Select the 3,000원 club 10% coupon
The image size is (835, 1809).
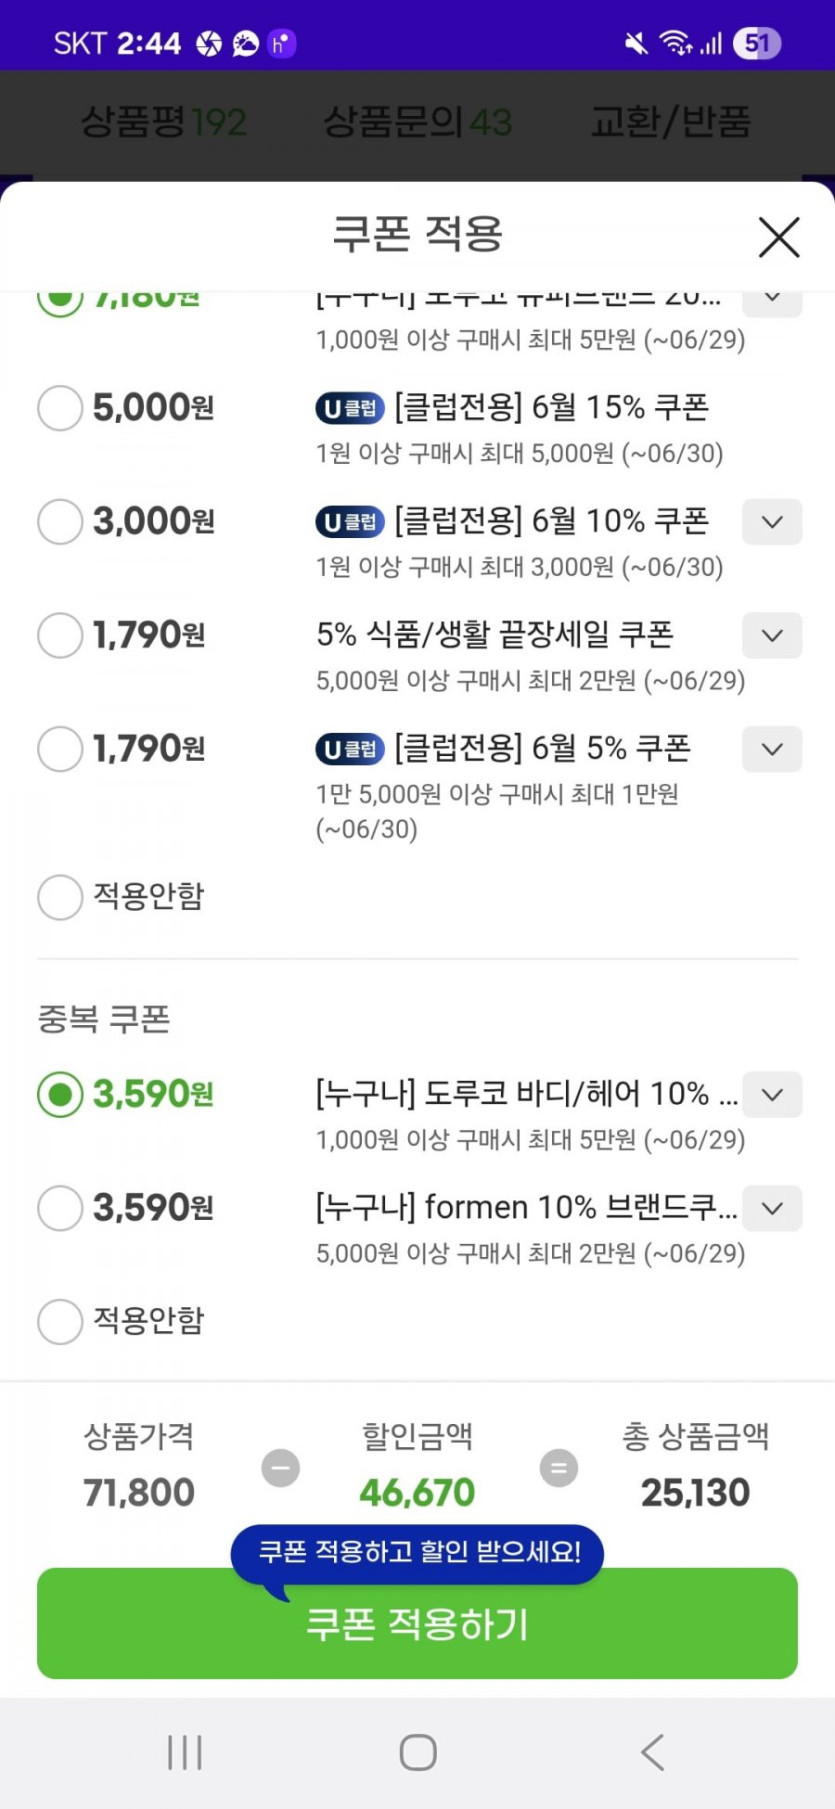tap(60, 522)
